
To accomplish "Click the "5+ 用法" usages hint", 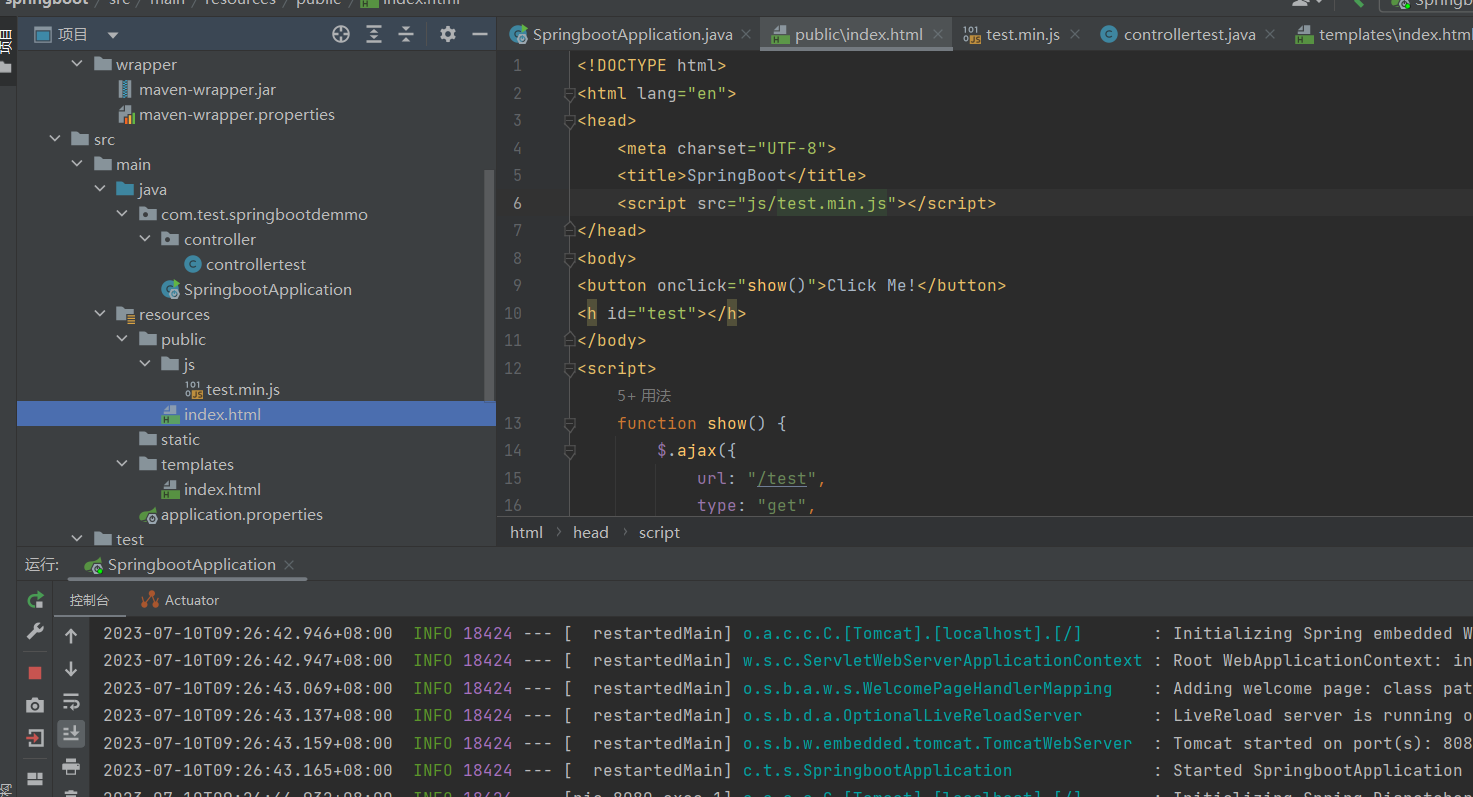I will [x=644, y=396].
